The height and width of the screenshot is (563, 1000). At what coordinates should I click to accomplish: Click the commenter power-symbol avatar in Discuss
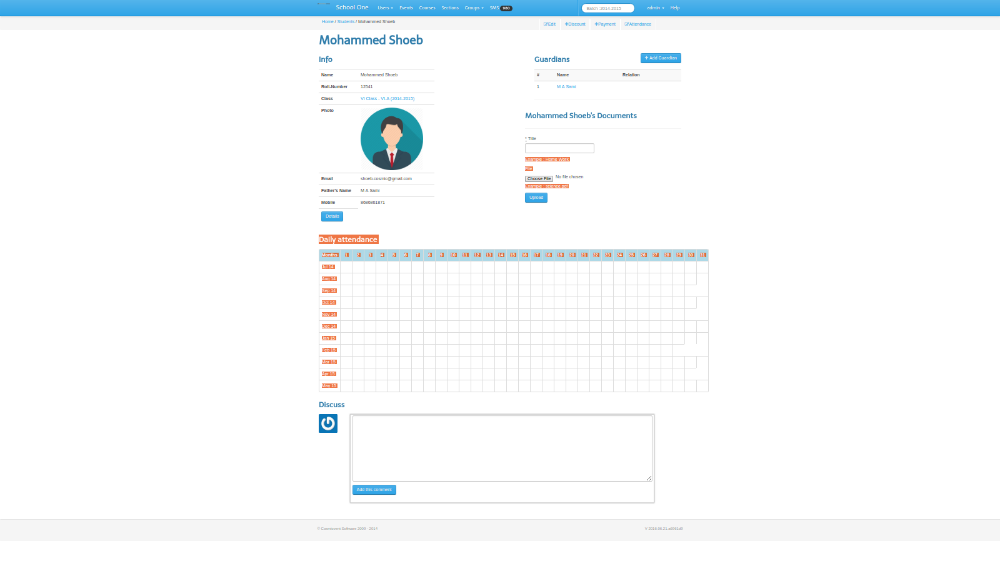pyautogui.click(x=328, y=423)
